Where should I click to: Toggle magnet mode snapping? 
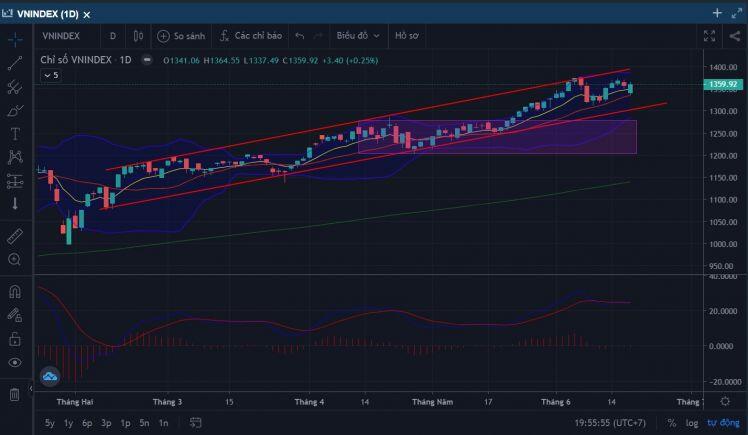coord(15,291)
